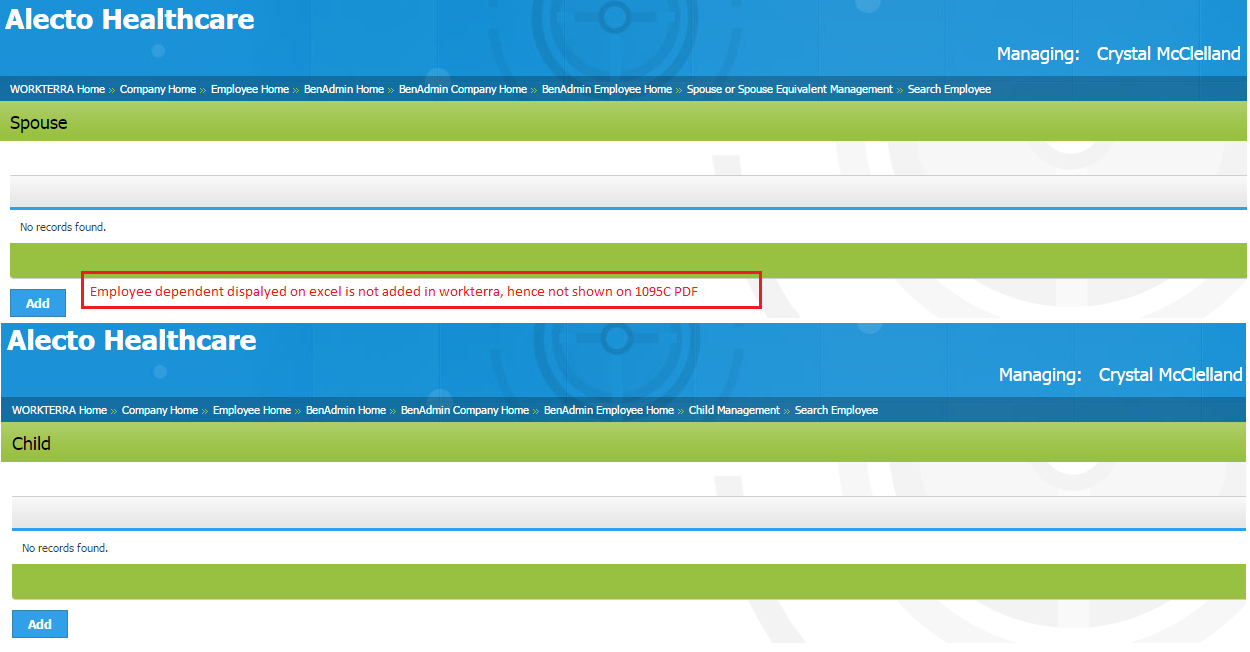Click 'No records found.' in Child list

click(x=65, y=548)
